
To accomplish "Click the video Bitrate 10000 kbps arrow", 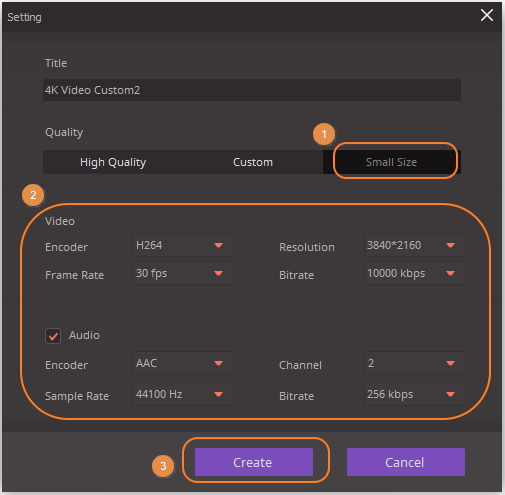I will point(450,273).
